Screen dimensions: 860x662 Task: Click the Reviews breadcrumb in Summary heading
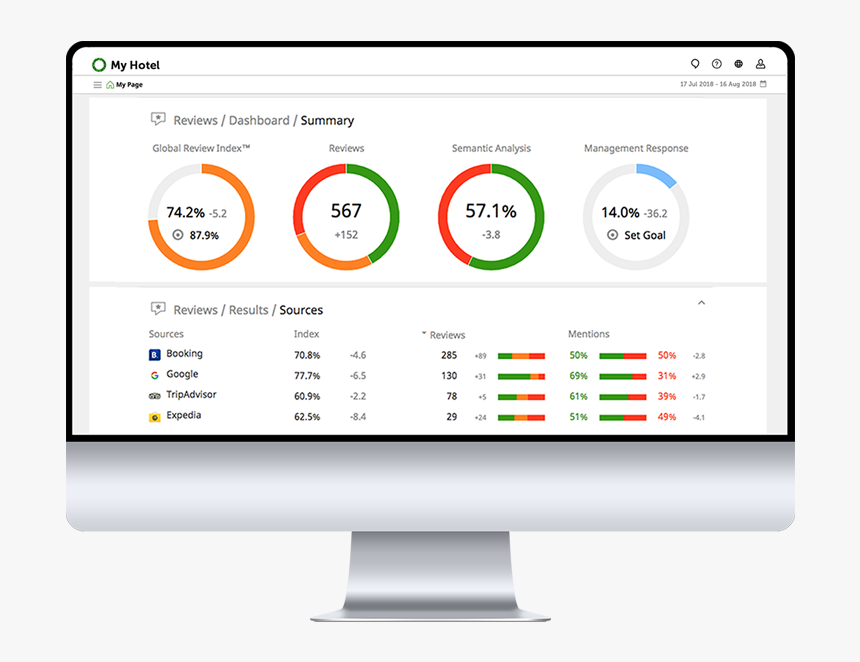pos(195,120)
